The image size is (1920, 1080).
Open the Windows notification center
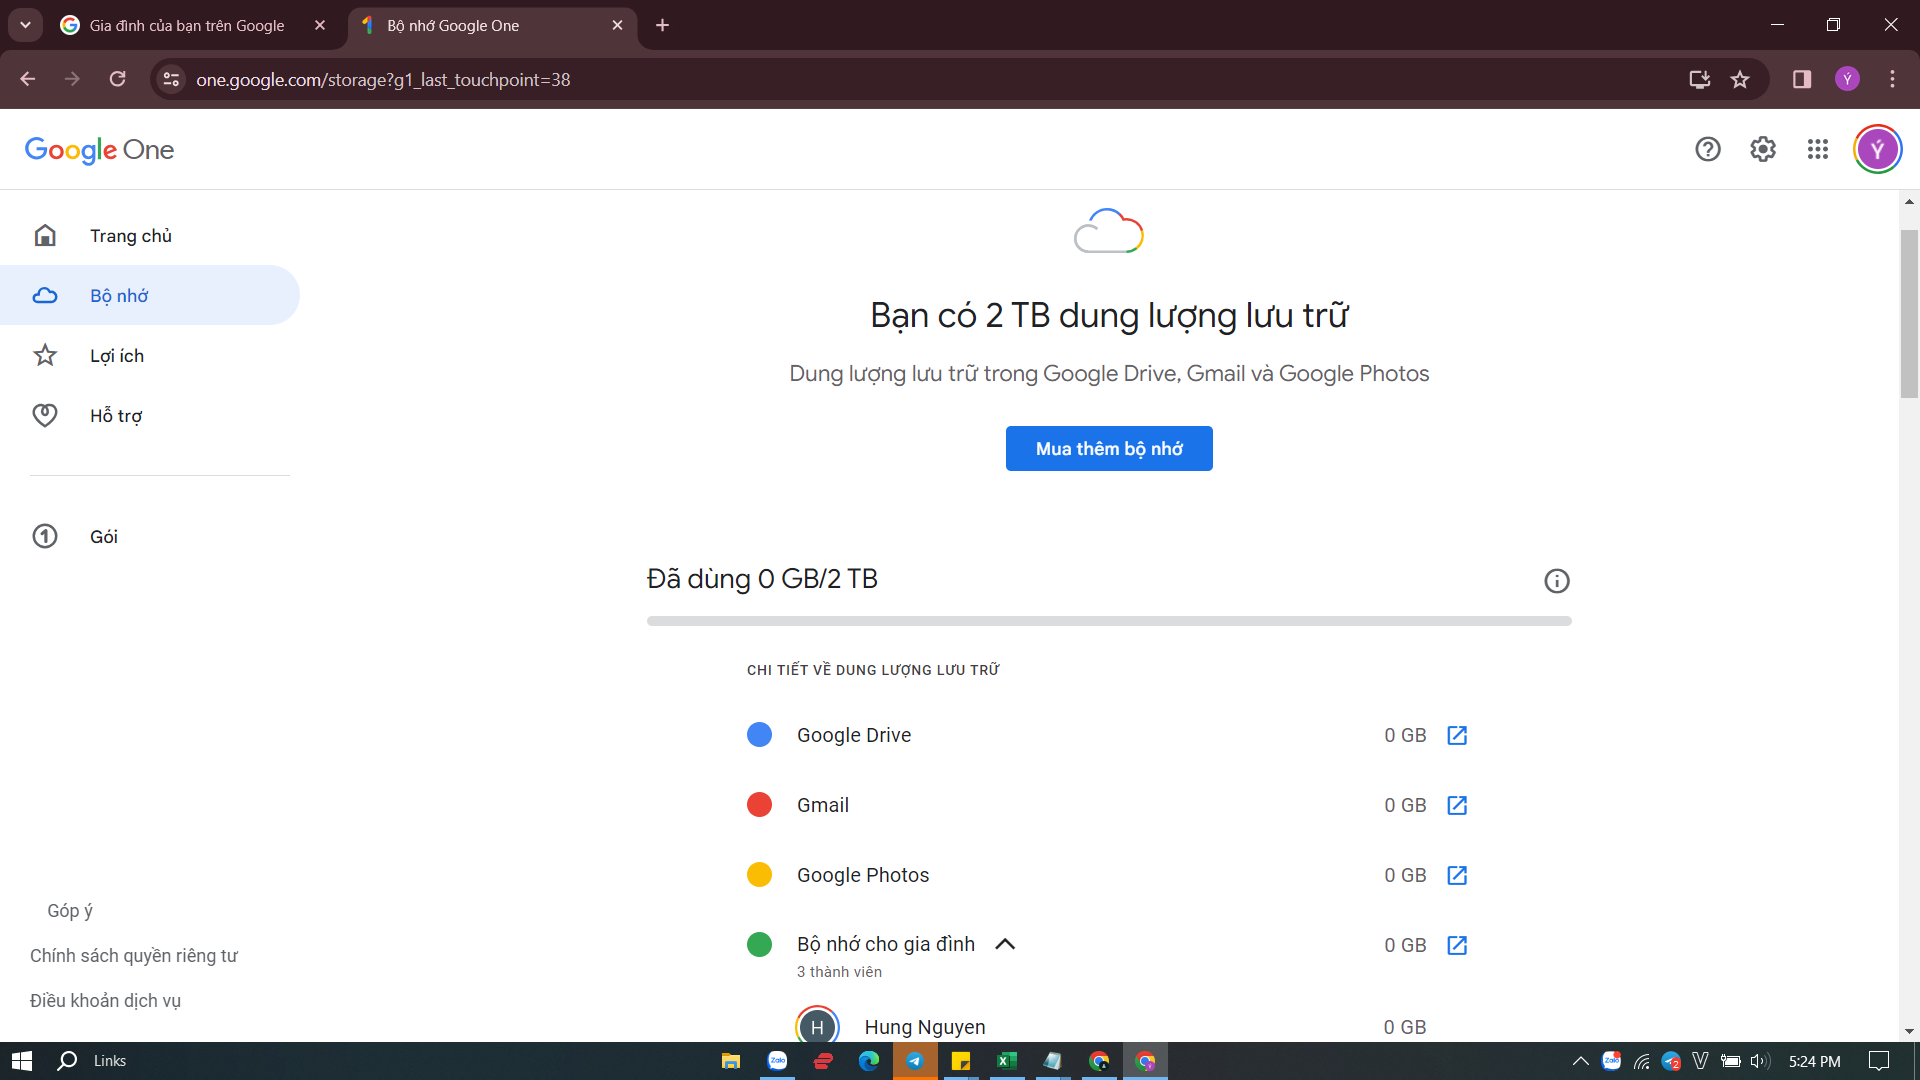(x=1879, y=1061)
